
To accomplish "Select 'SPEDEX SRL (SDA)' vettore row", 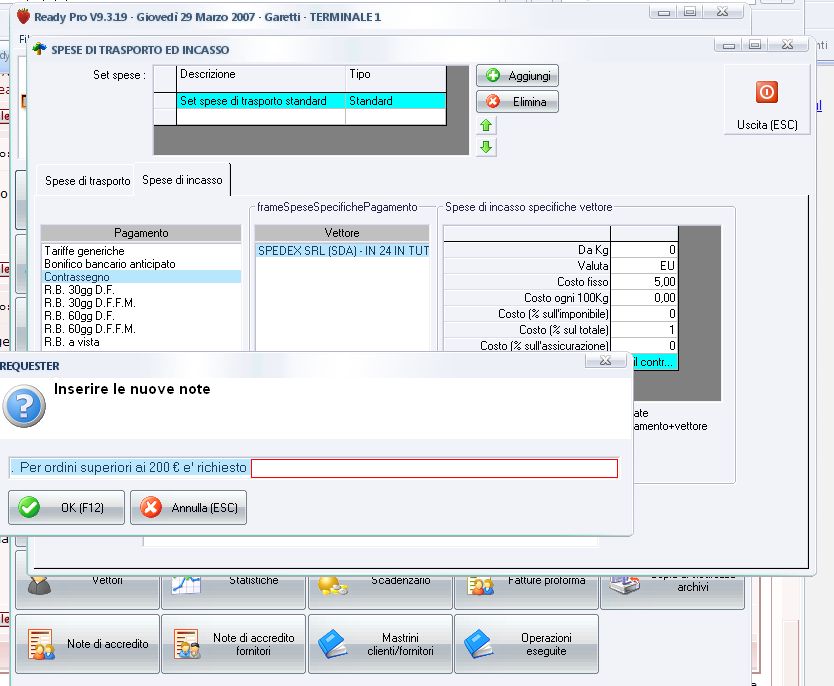I will click(x=342, y=250).
